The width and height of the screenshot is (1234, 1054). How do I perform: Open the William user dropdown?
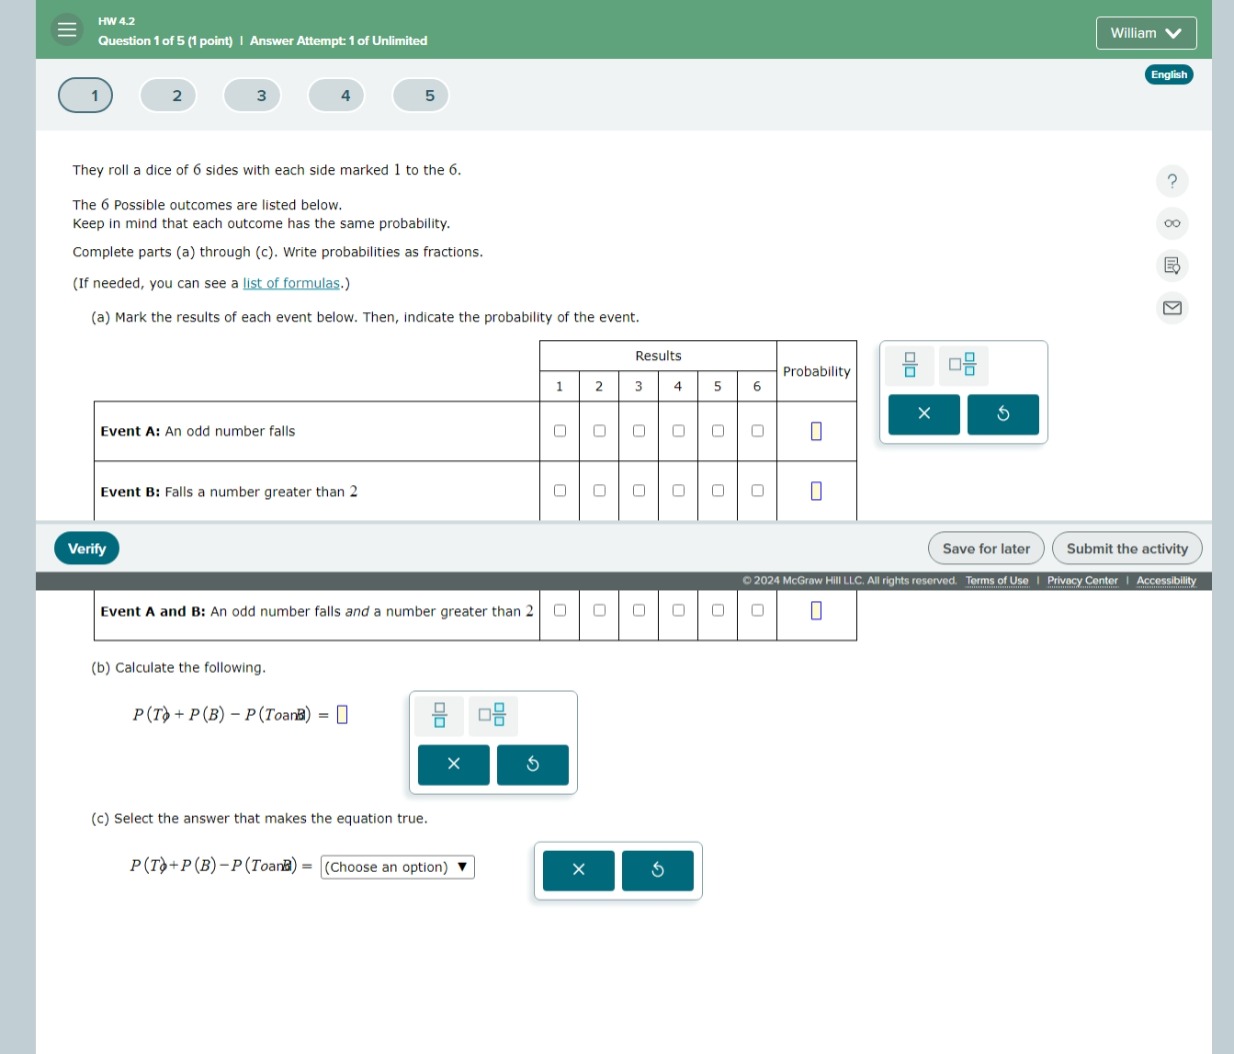click(1146, 33)
